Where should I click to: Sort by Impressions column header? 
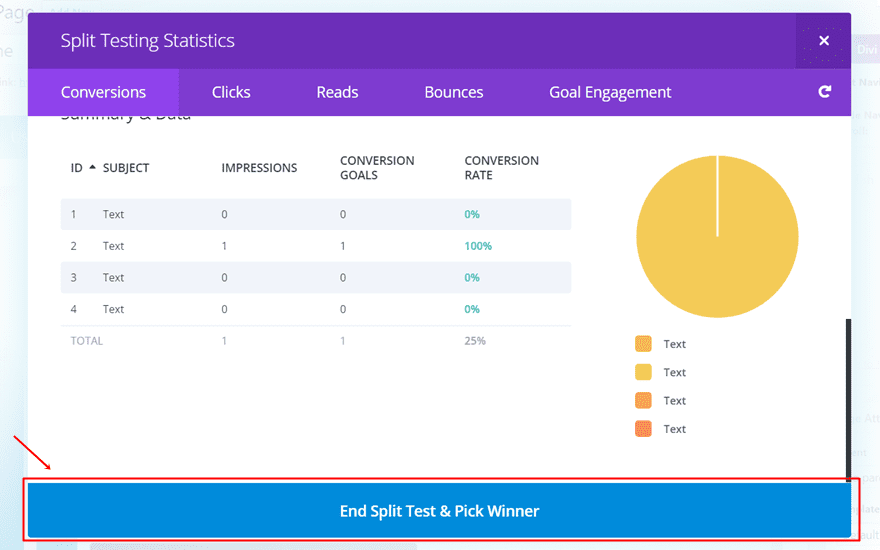259,168
